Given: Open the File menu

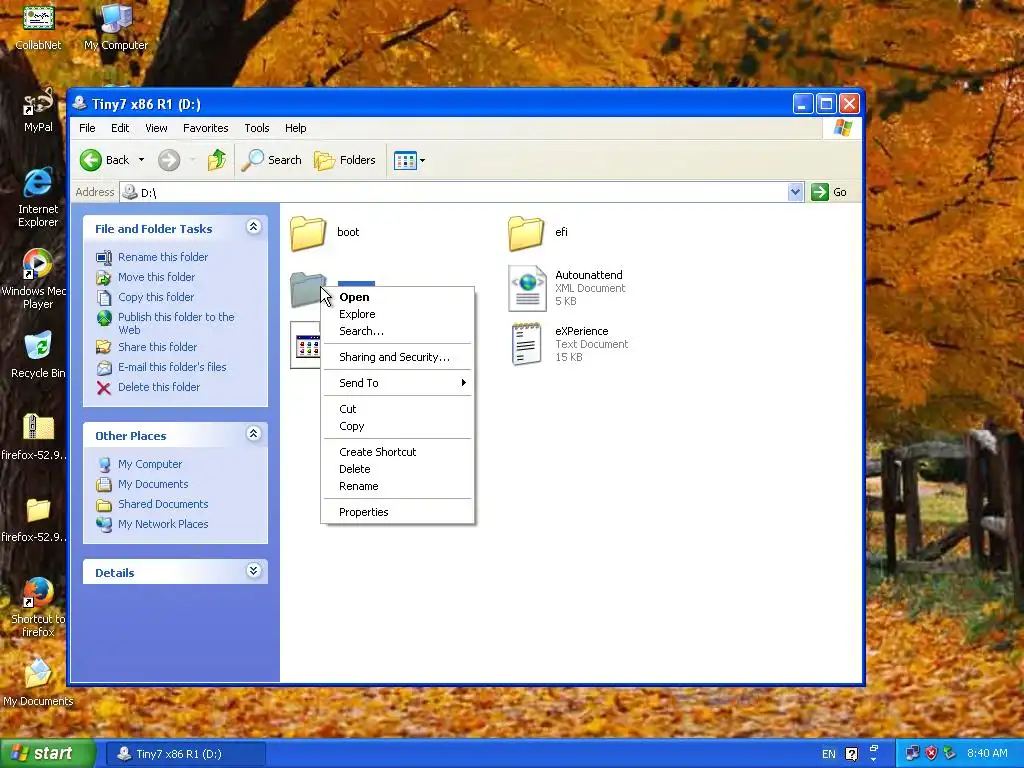Looking at the screenshot, I should point(87,128).
